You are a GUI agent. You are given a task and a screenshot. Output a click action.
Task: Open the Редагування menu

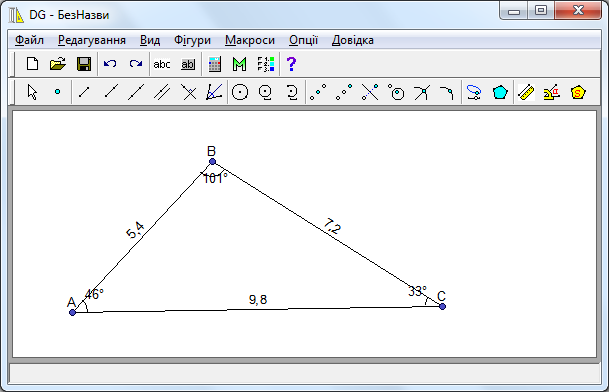click(92, 40)
